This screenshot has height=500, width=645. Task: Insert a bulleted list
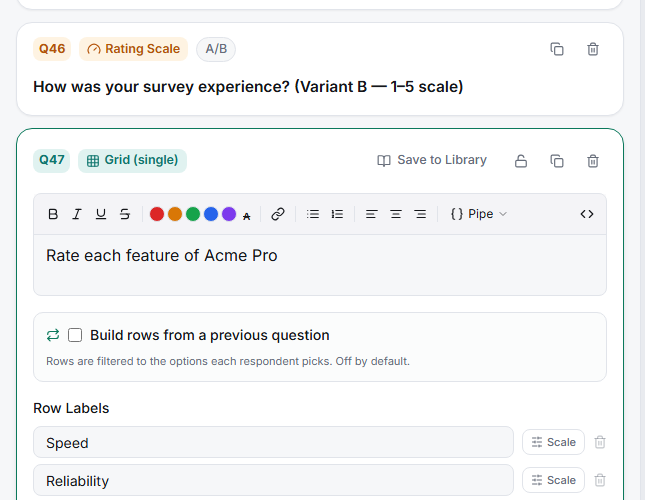pos(313,214)
